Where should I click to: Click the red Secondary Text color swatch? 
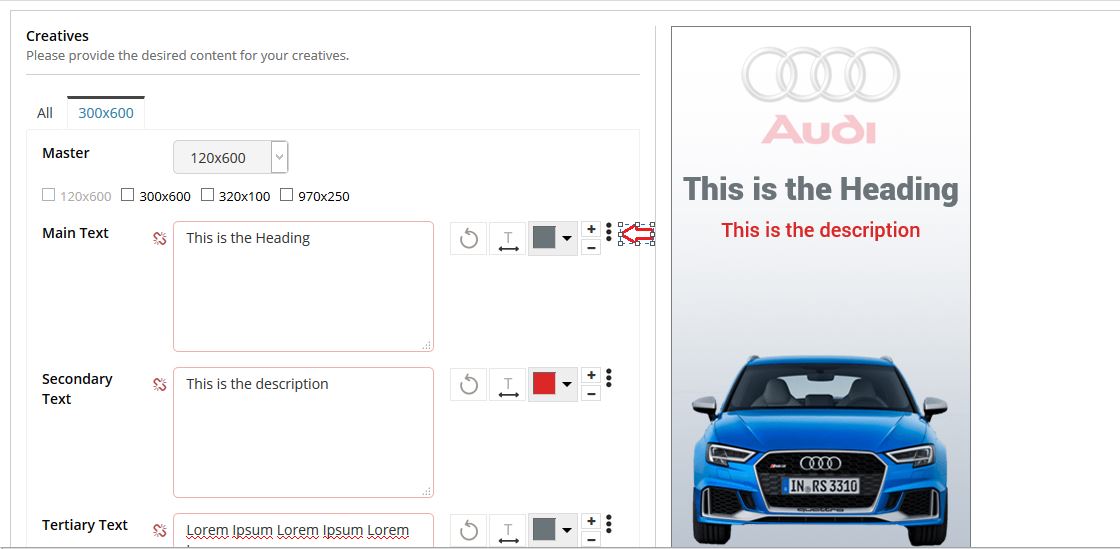click(544, 384)
